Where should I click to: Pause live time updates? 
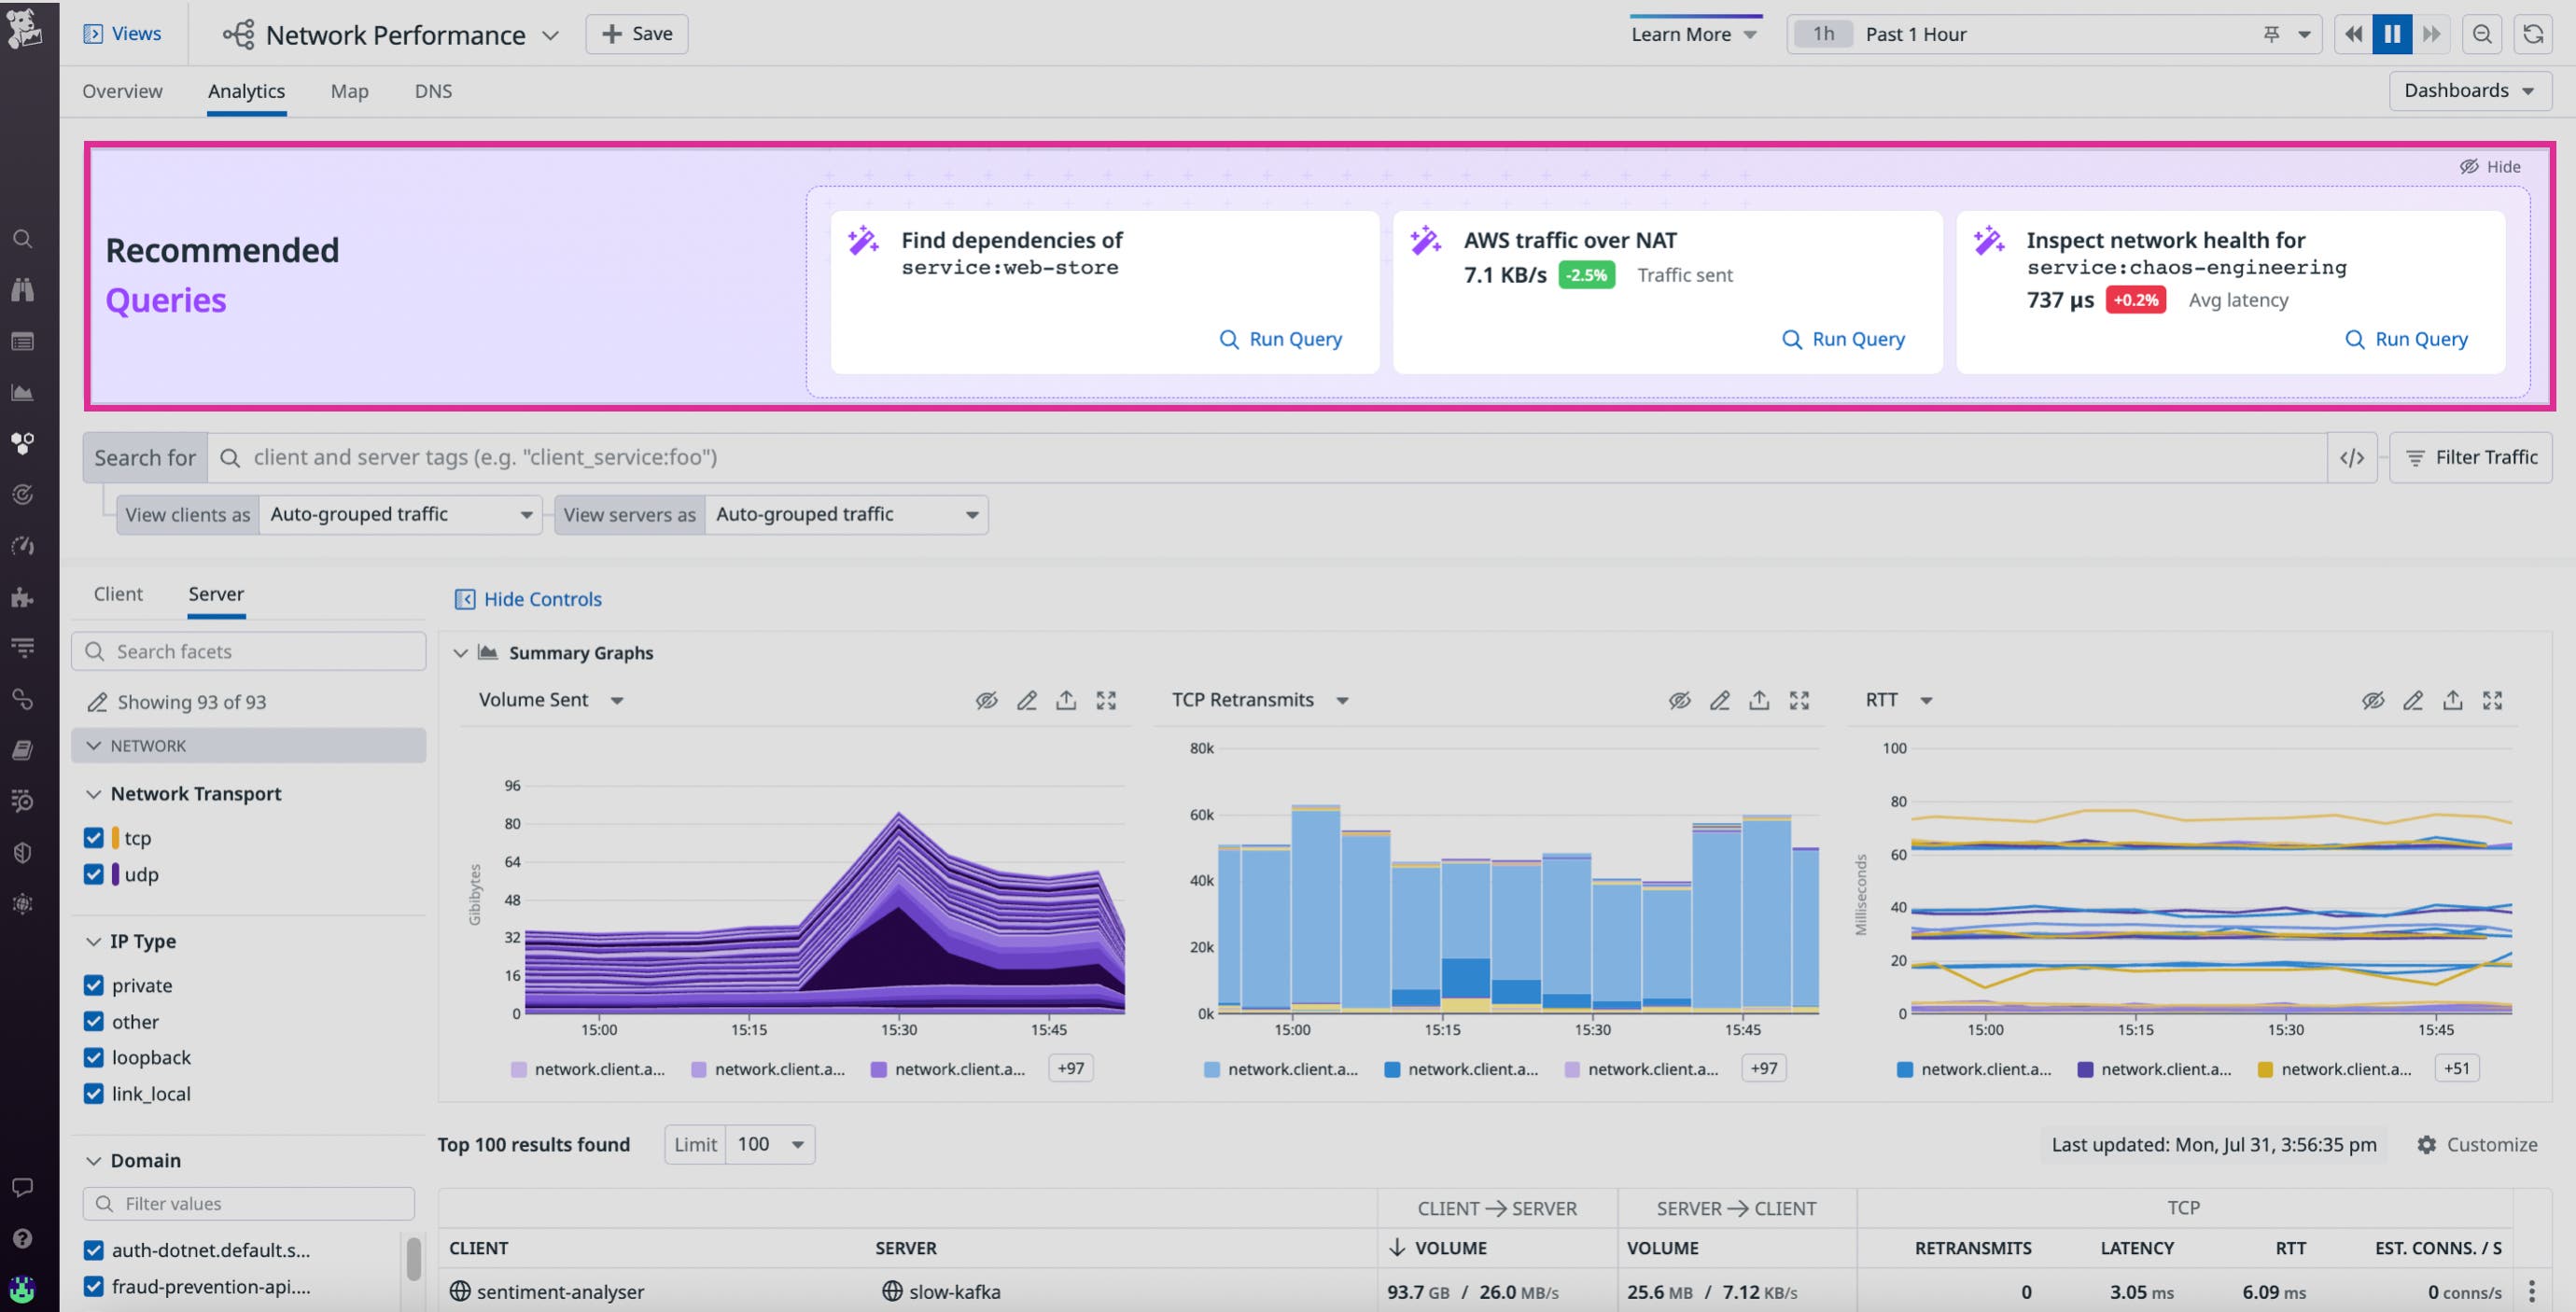(2392, 34)
